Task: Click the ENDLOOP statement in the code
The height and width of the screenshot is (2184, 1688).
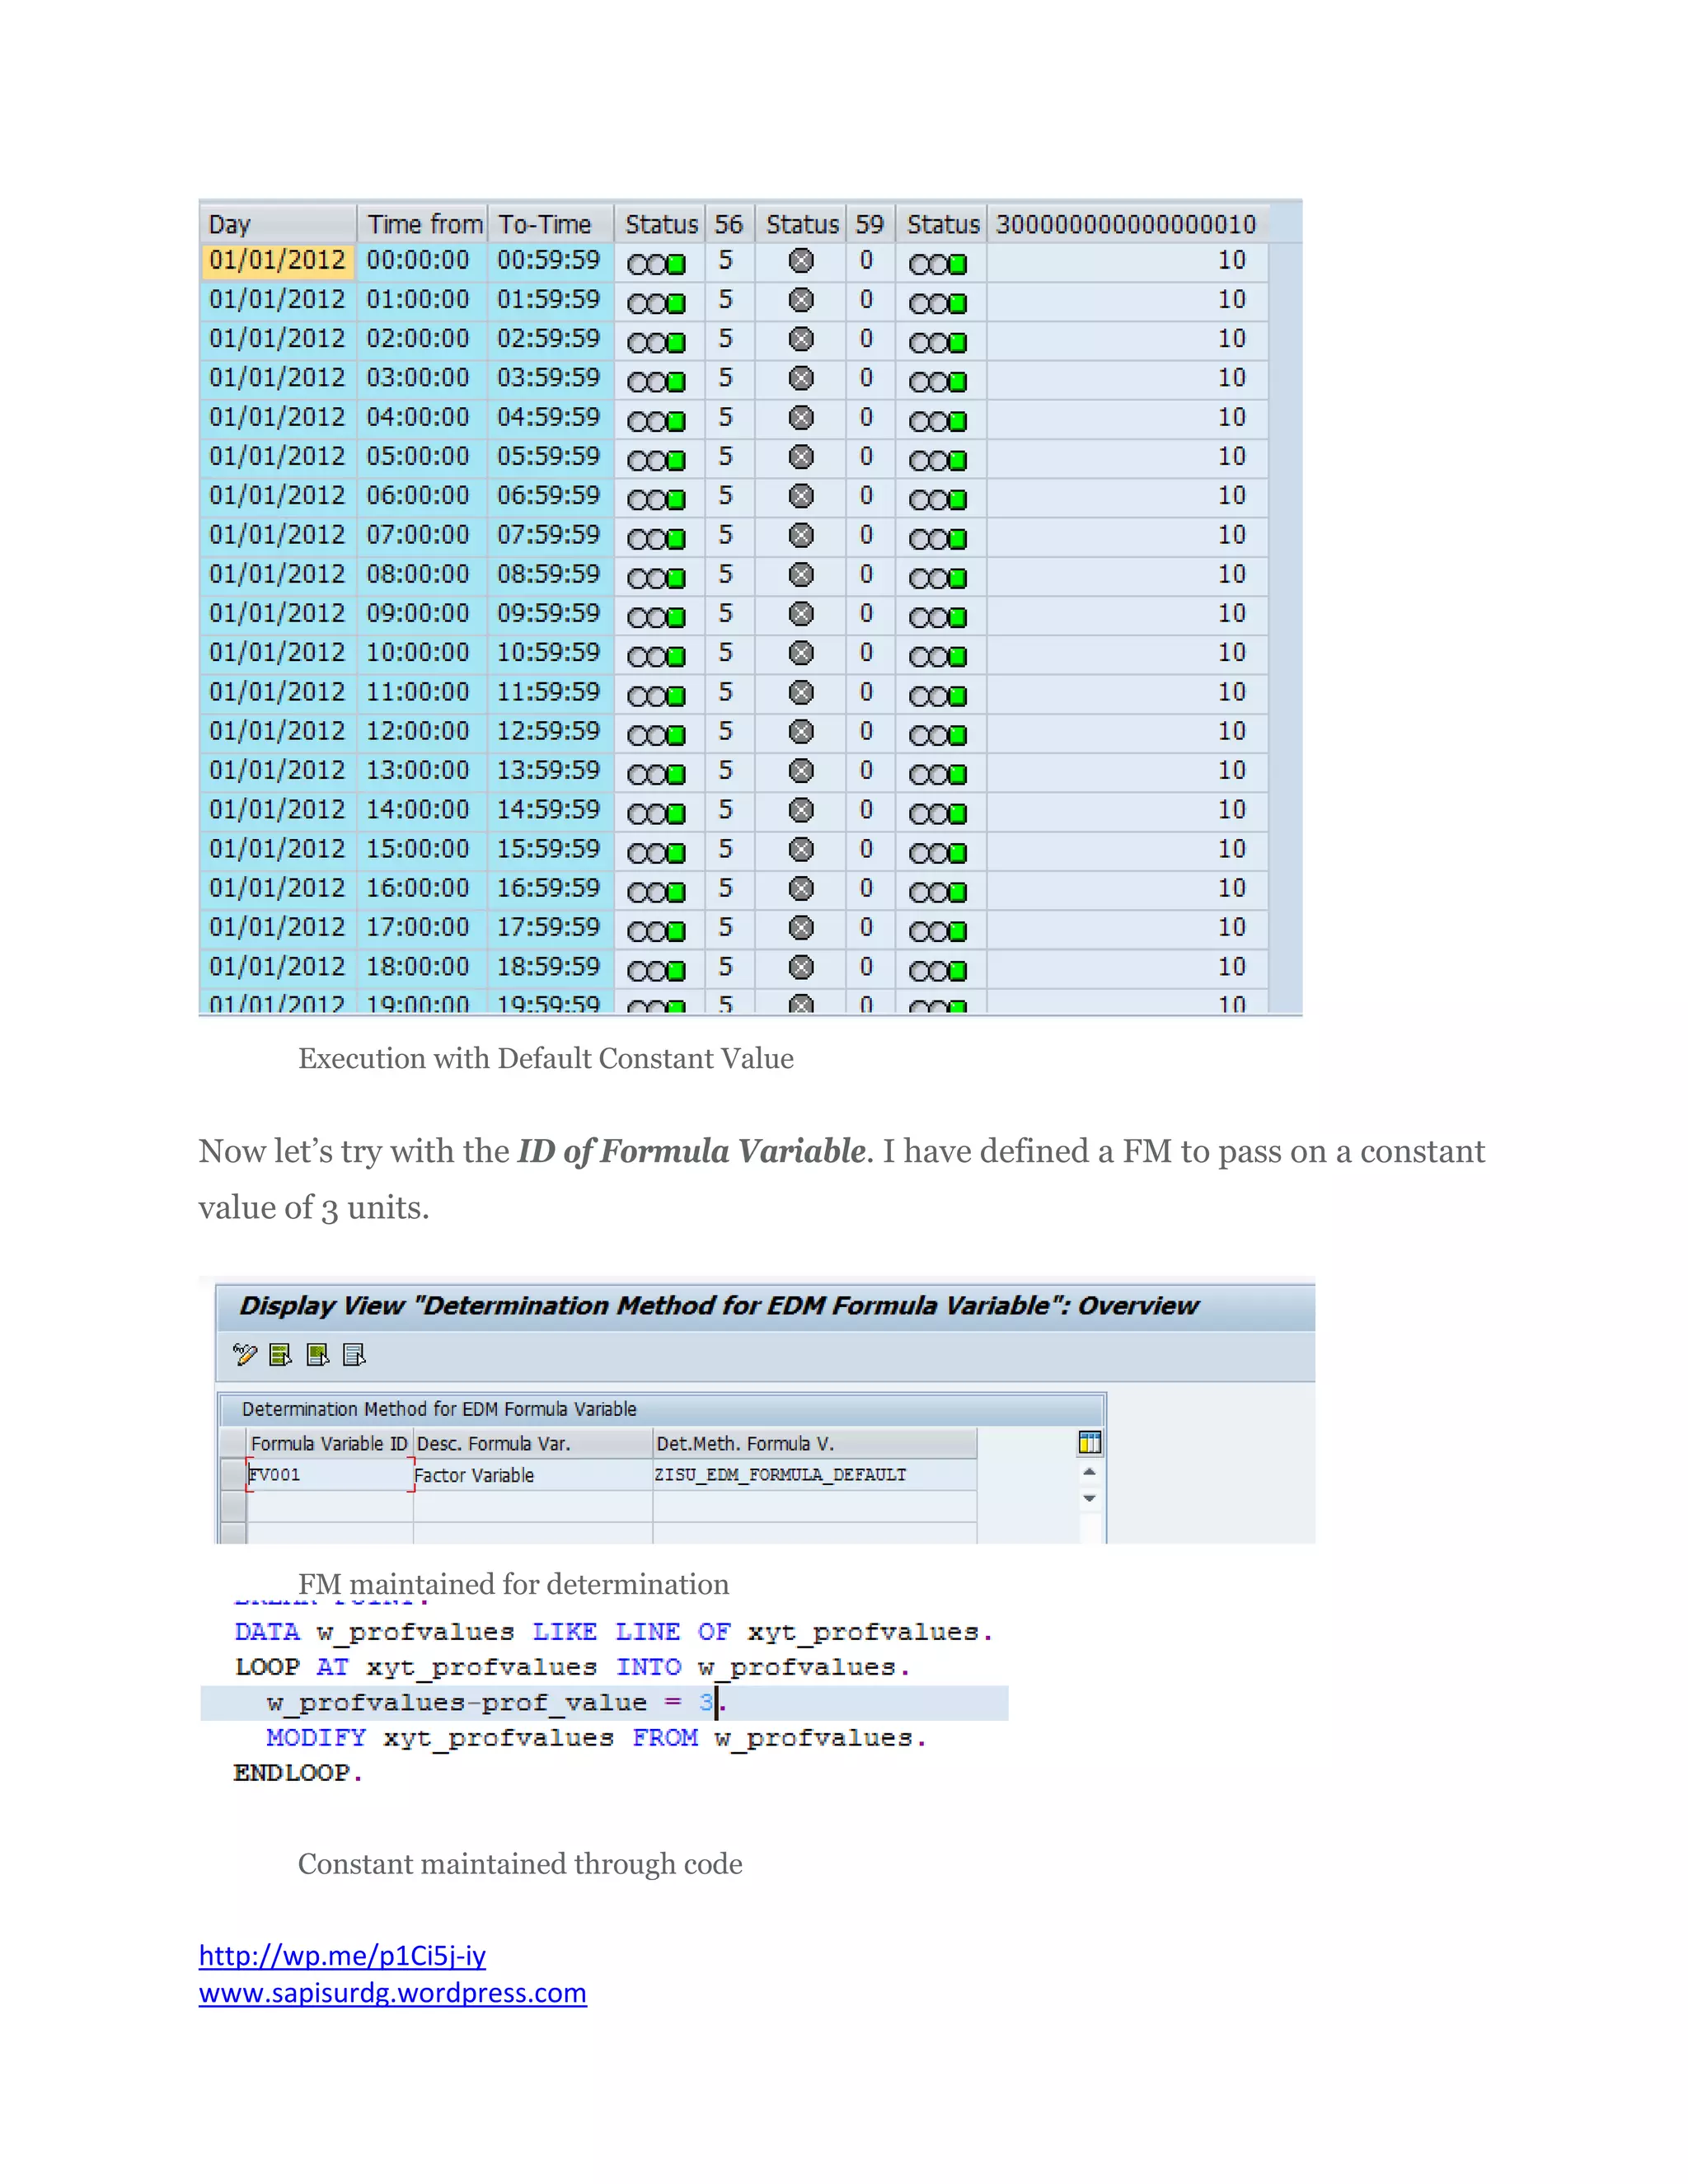Action: (298, 1774)
